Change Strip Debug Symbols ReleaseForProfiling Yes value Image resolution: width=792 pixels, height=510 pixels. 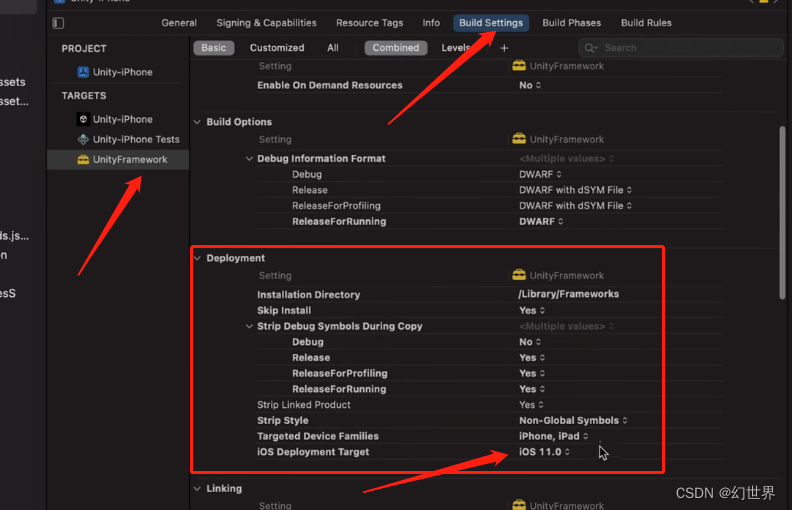point(532,373)
